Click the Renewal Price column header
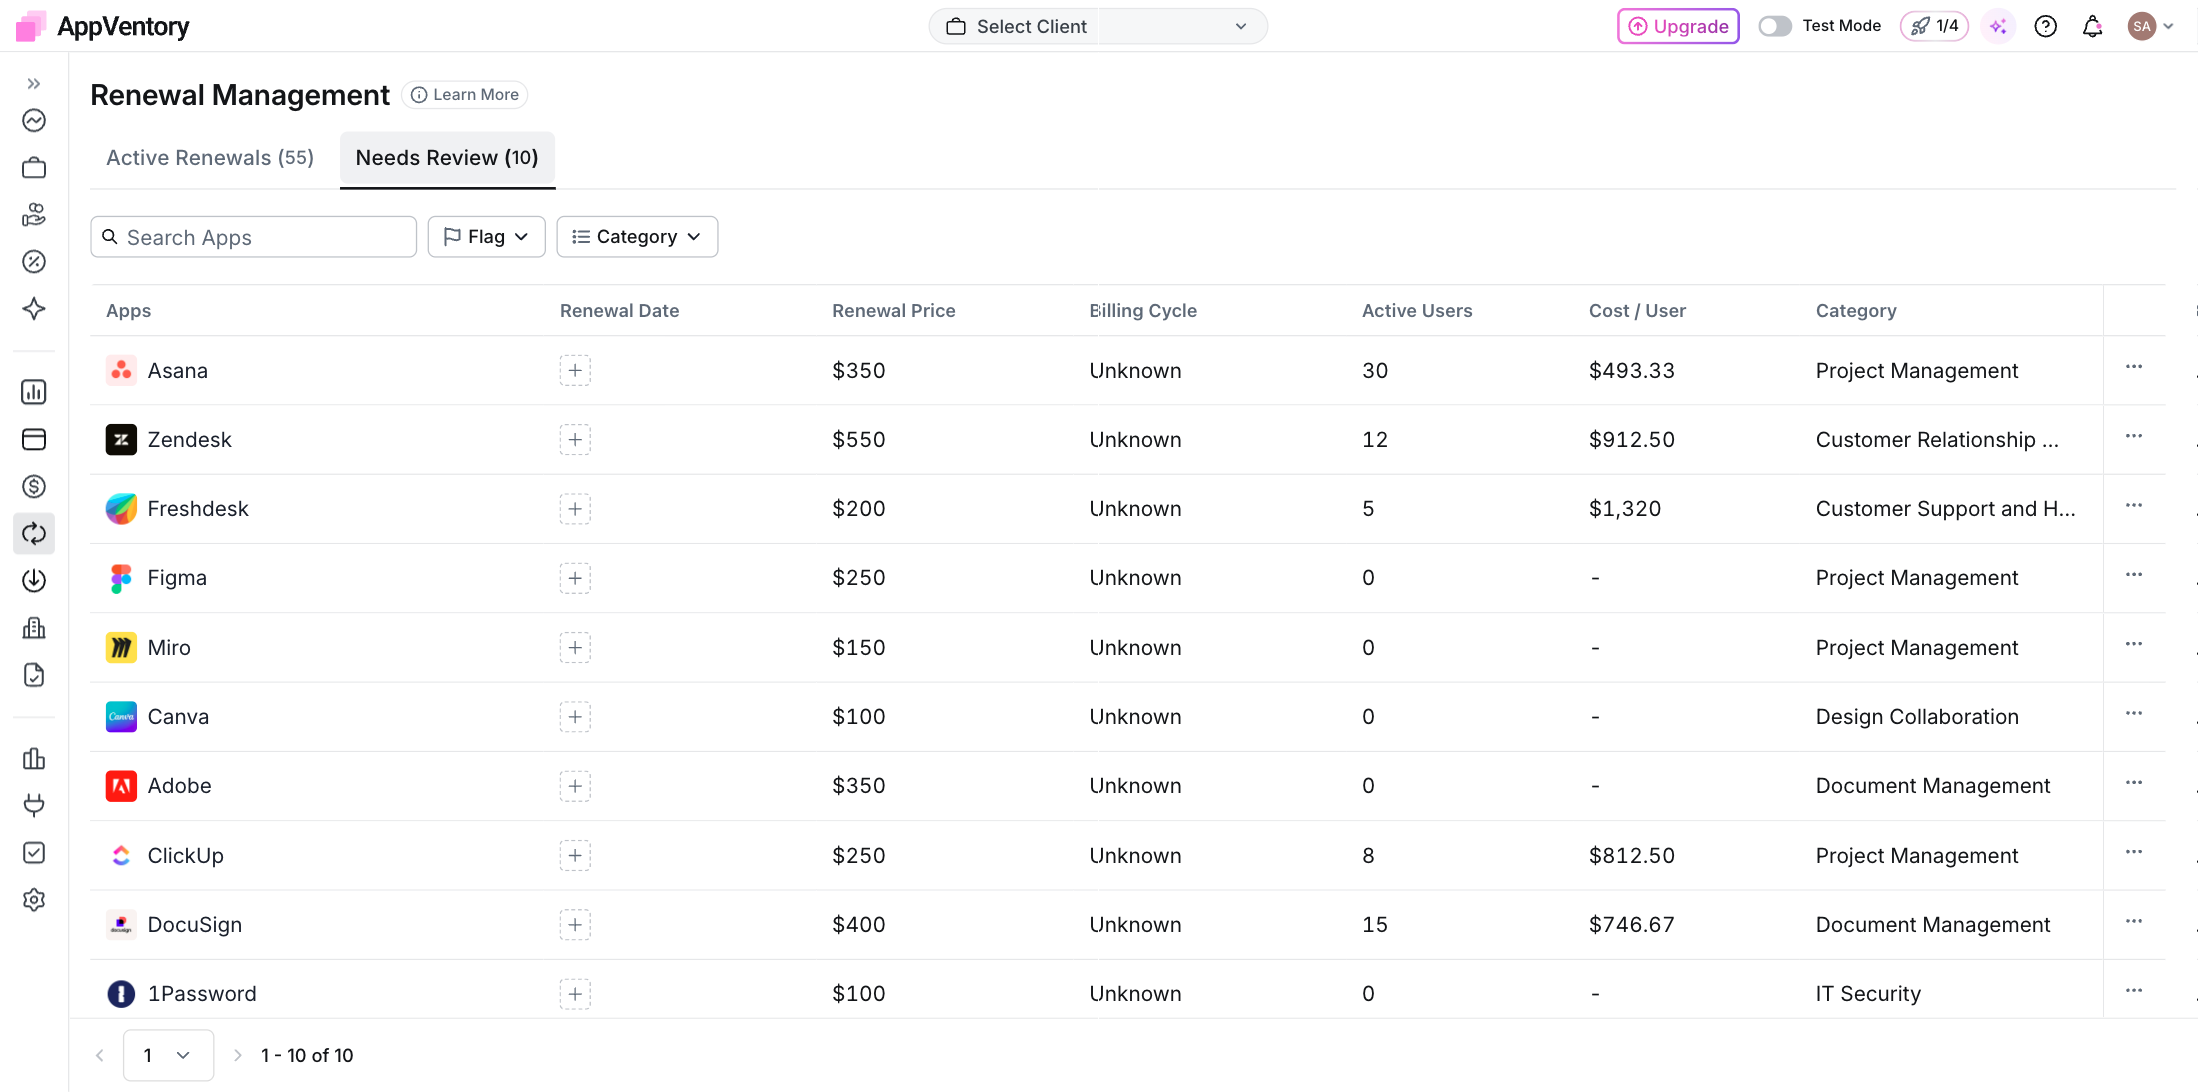The width and height of the screenshot is (2198, 1092). click(x=894, y=311)
